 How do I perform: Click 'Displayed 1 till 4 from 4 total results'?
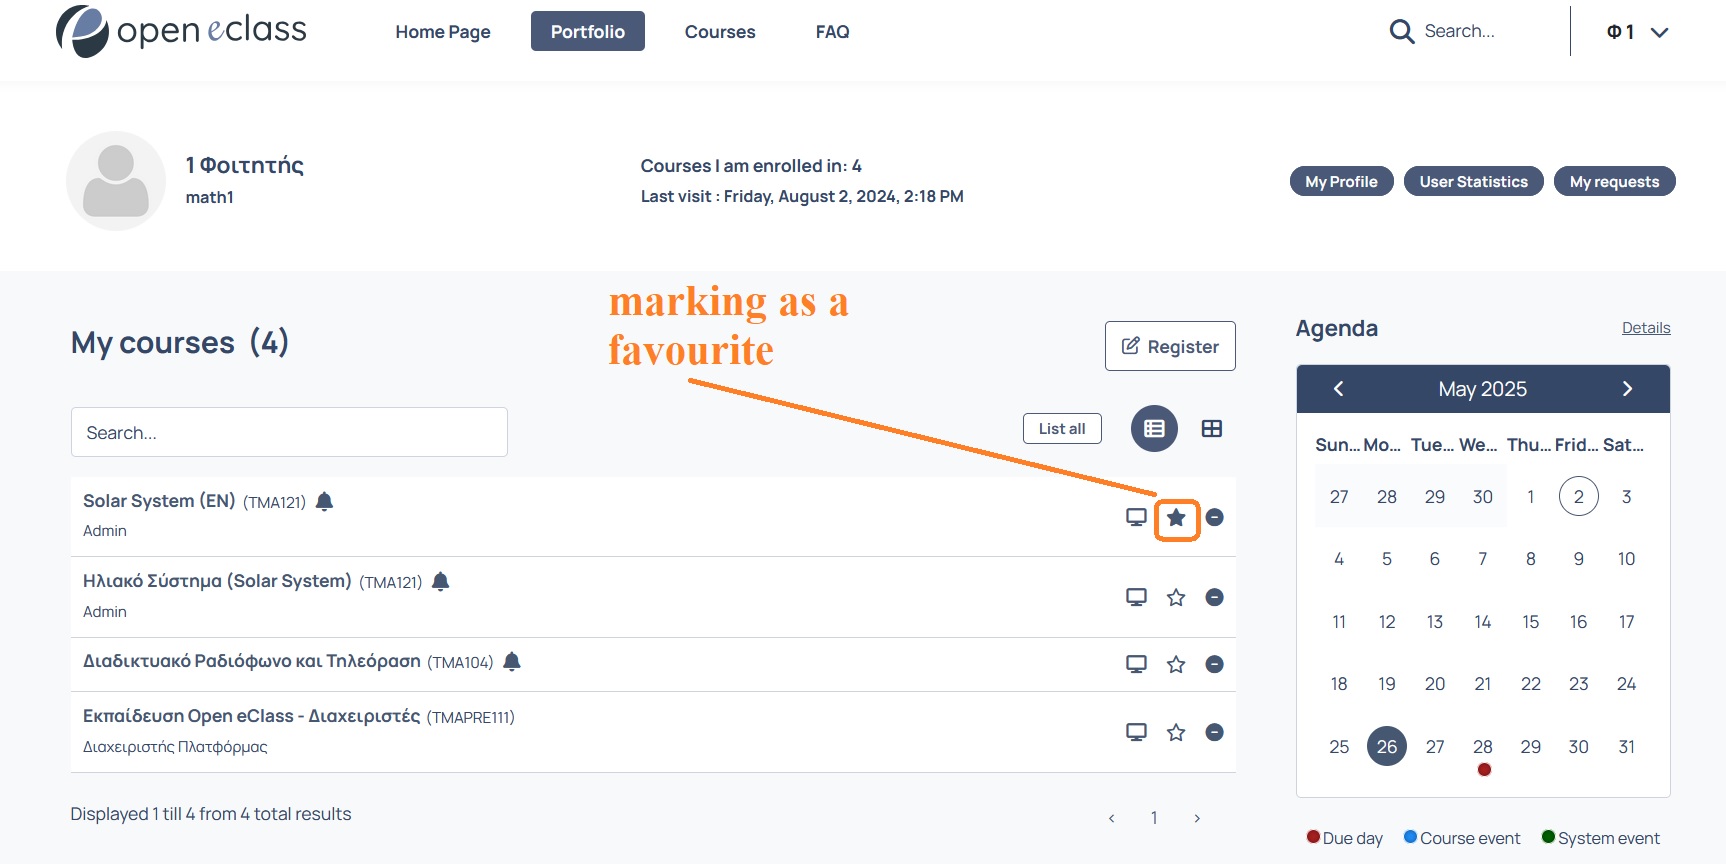click(211, 814)
